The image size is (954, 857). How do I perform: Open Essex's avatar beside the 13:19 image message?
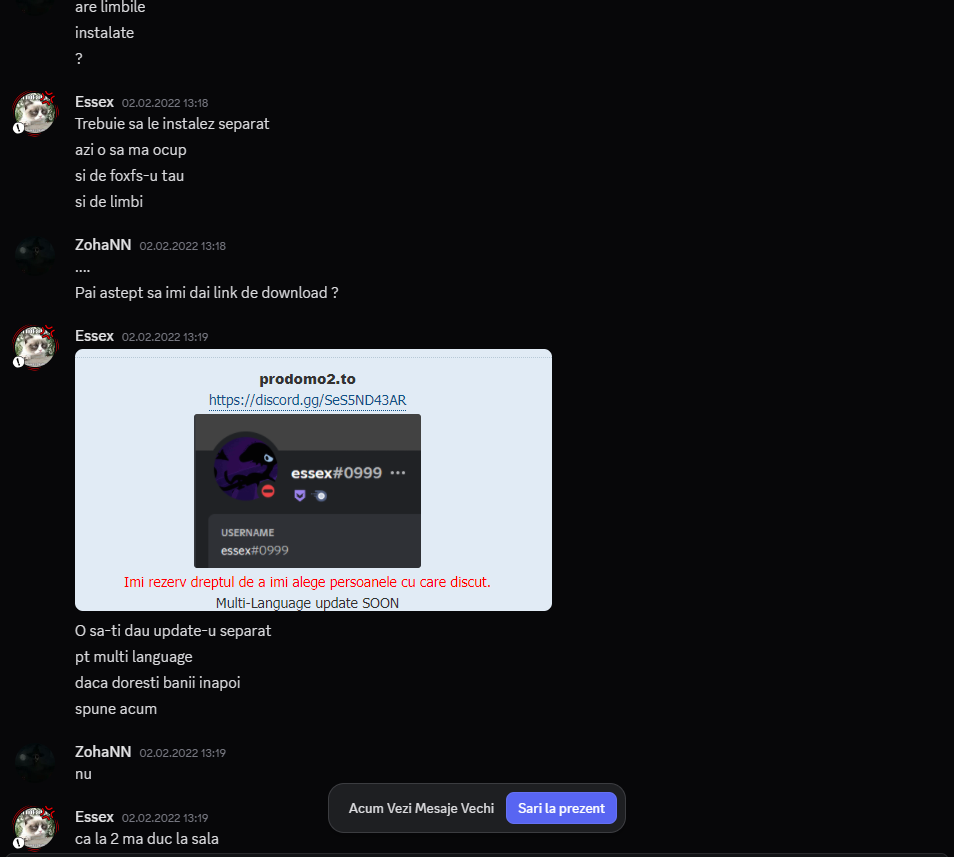coord(35,347)
